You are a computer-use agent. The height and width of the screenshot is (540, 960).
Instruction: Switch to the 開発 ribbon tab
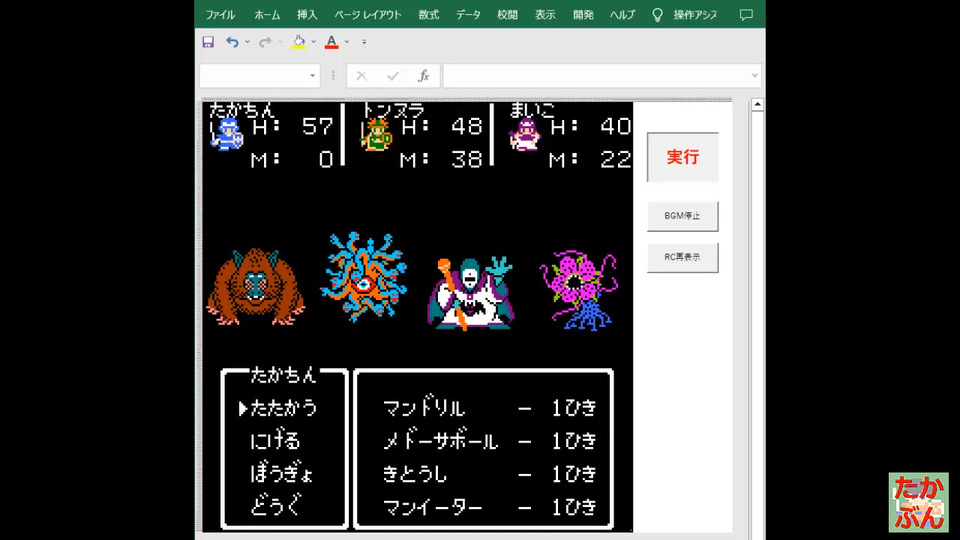point(583,15)
